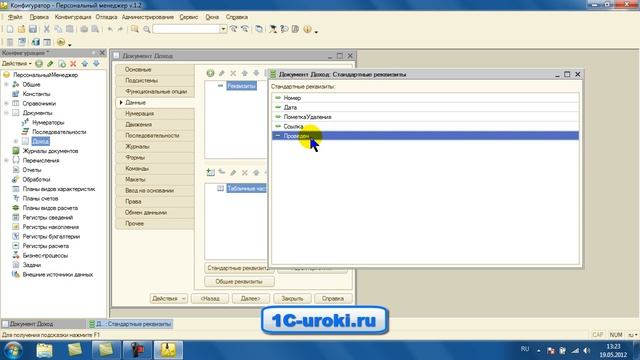Click the Закрыть button
The height and width of the screenshot is (360, 640).
pos(292,299)
